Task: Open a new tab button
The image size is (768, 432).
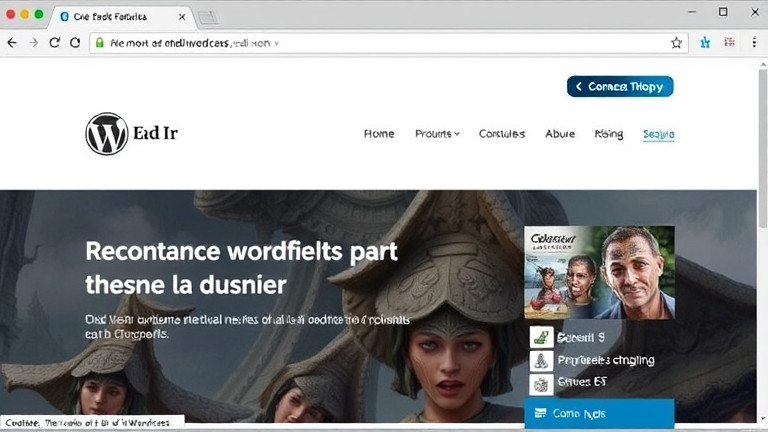Action: click(x=208, y=18)
